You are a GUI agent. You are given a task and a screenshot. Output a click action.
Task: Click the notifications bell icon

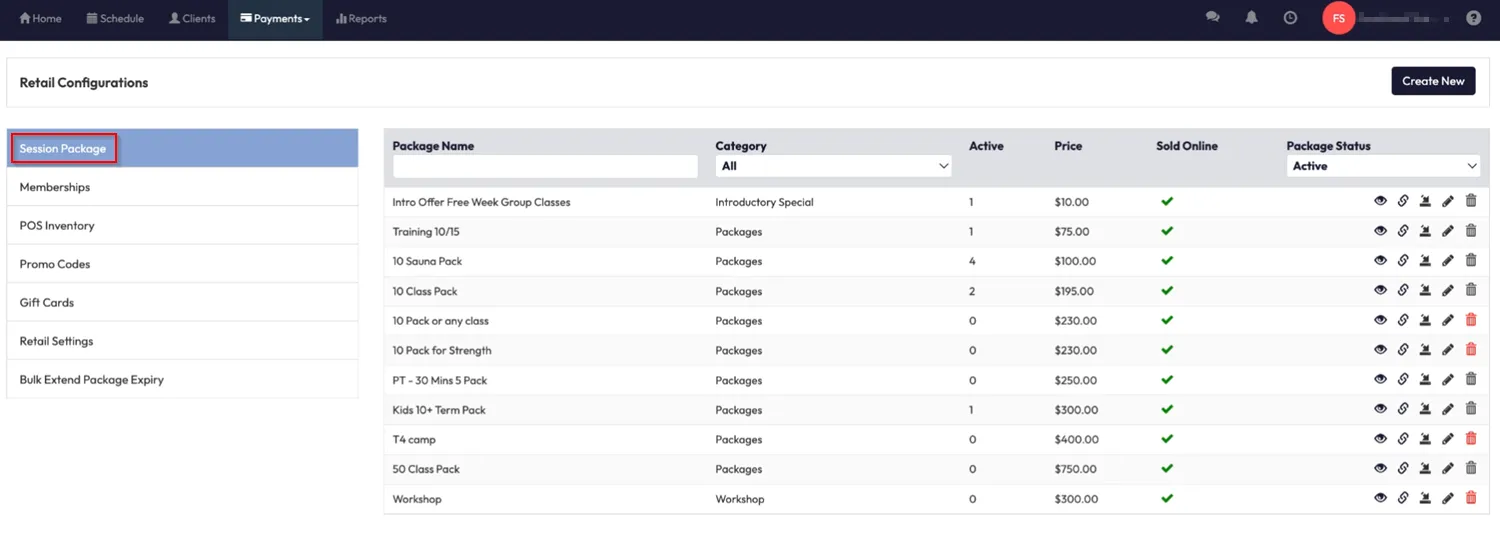(1251, 18)
